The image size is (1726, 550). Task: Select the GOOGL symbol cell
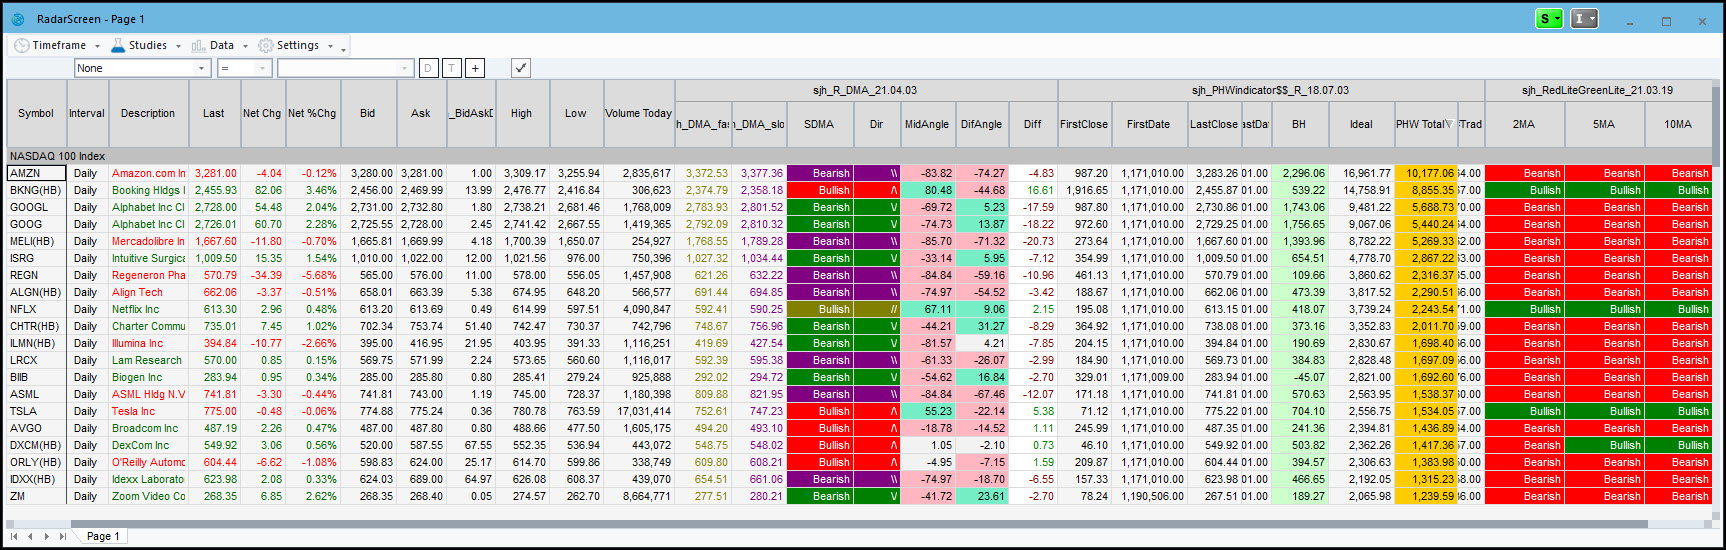tap(36, 207)
